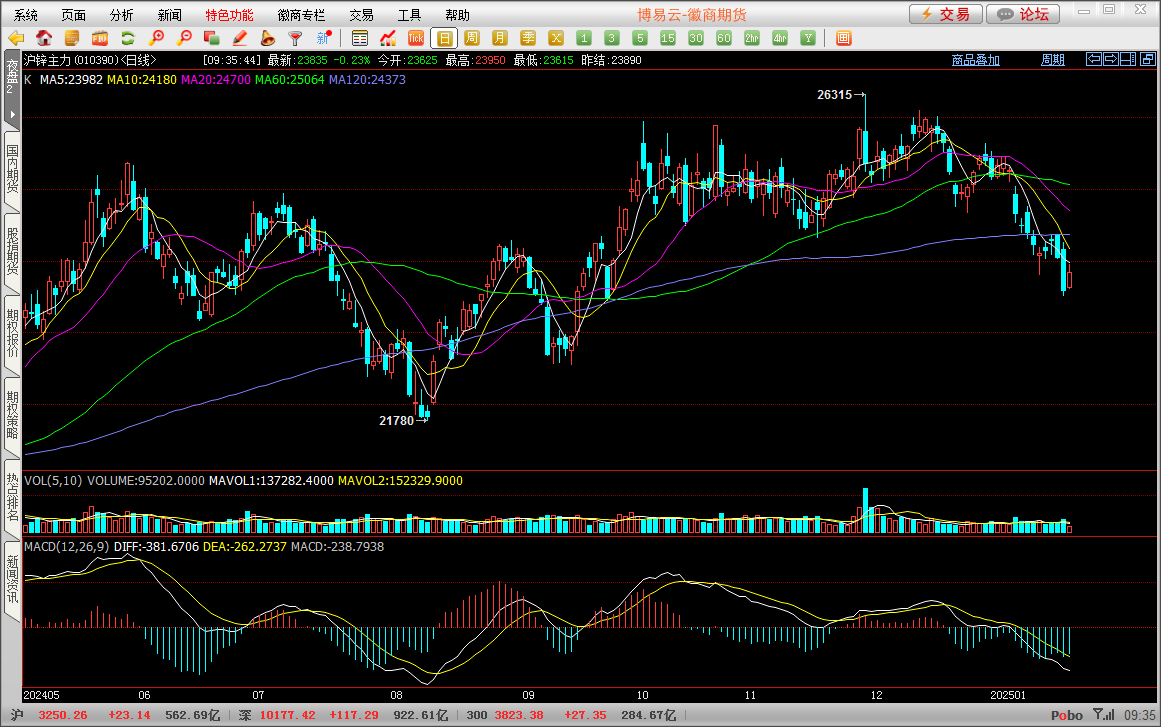Image resolution: width=1161 pixels, height=727 pixels.
Task: Go to the home page icon
Action: click(44, 38)
